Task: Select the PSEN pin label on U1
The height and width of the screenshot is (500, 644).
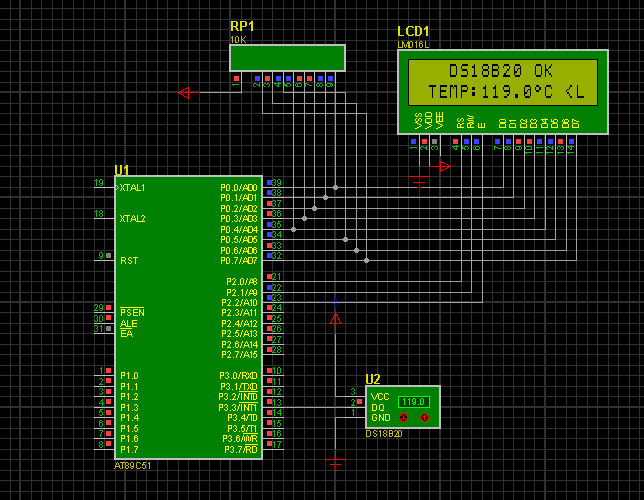Action: pyautogui.click(x=132, y=312)
